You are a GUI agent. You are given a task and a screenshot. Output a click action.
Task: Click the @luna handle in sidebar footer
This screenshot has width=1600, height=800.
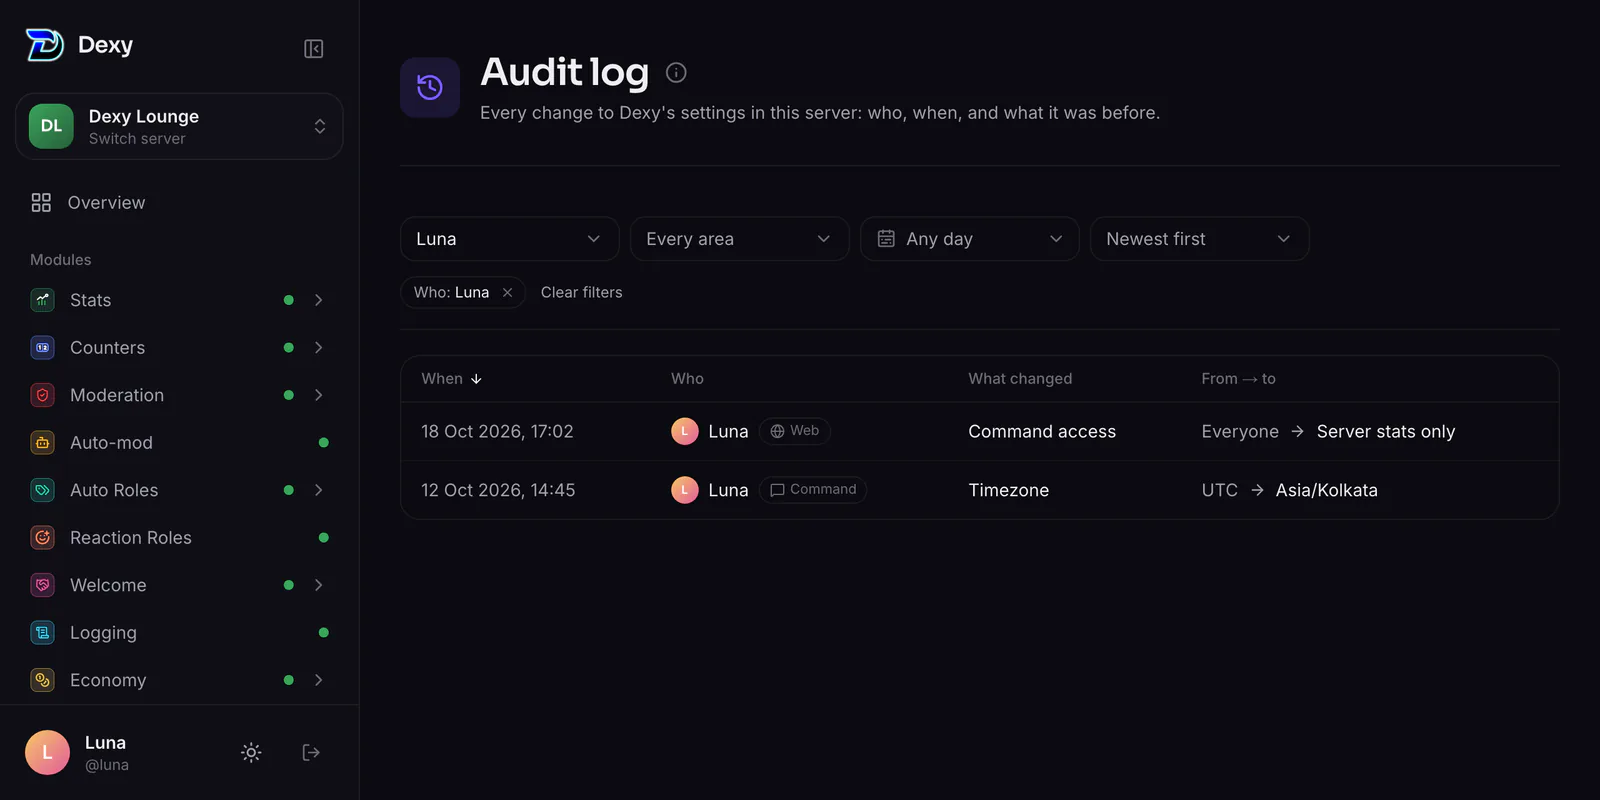[107, 765]
